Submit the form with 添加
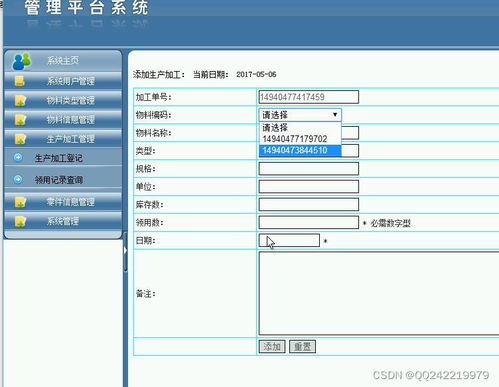This screenshot has height=387, width=499. 272,347
